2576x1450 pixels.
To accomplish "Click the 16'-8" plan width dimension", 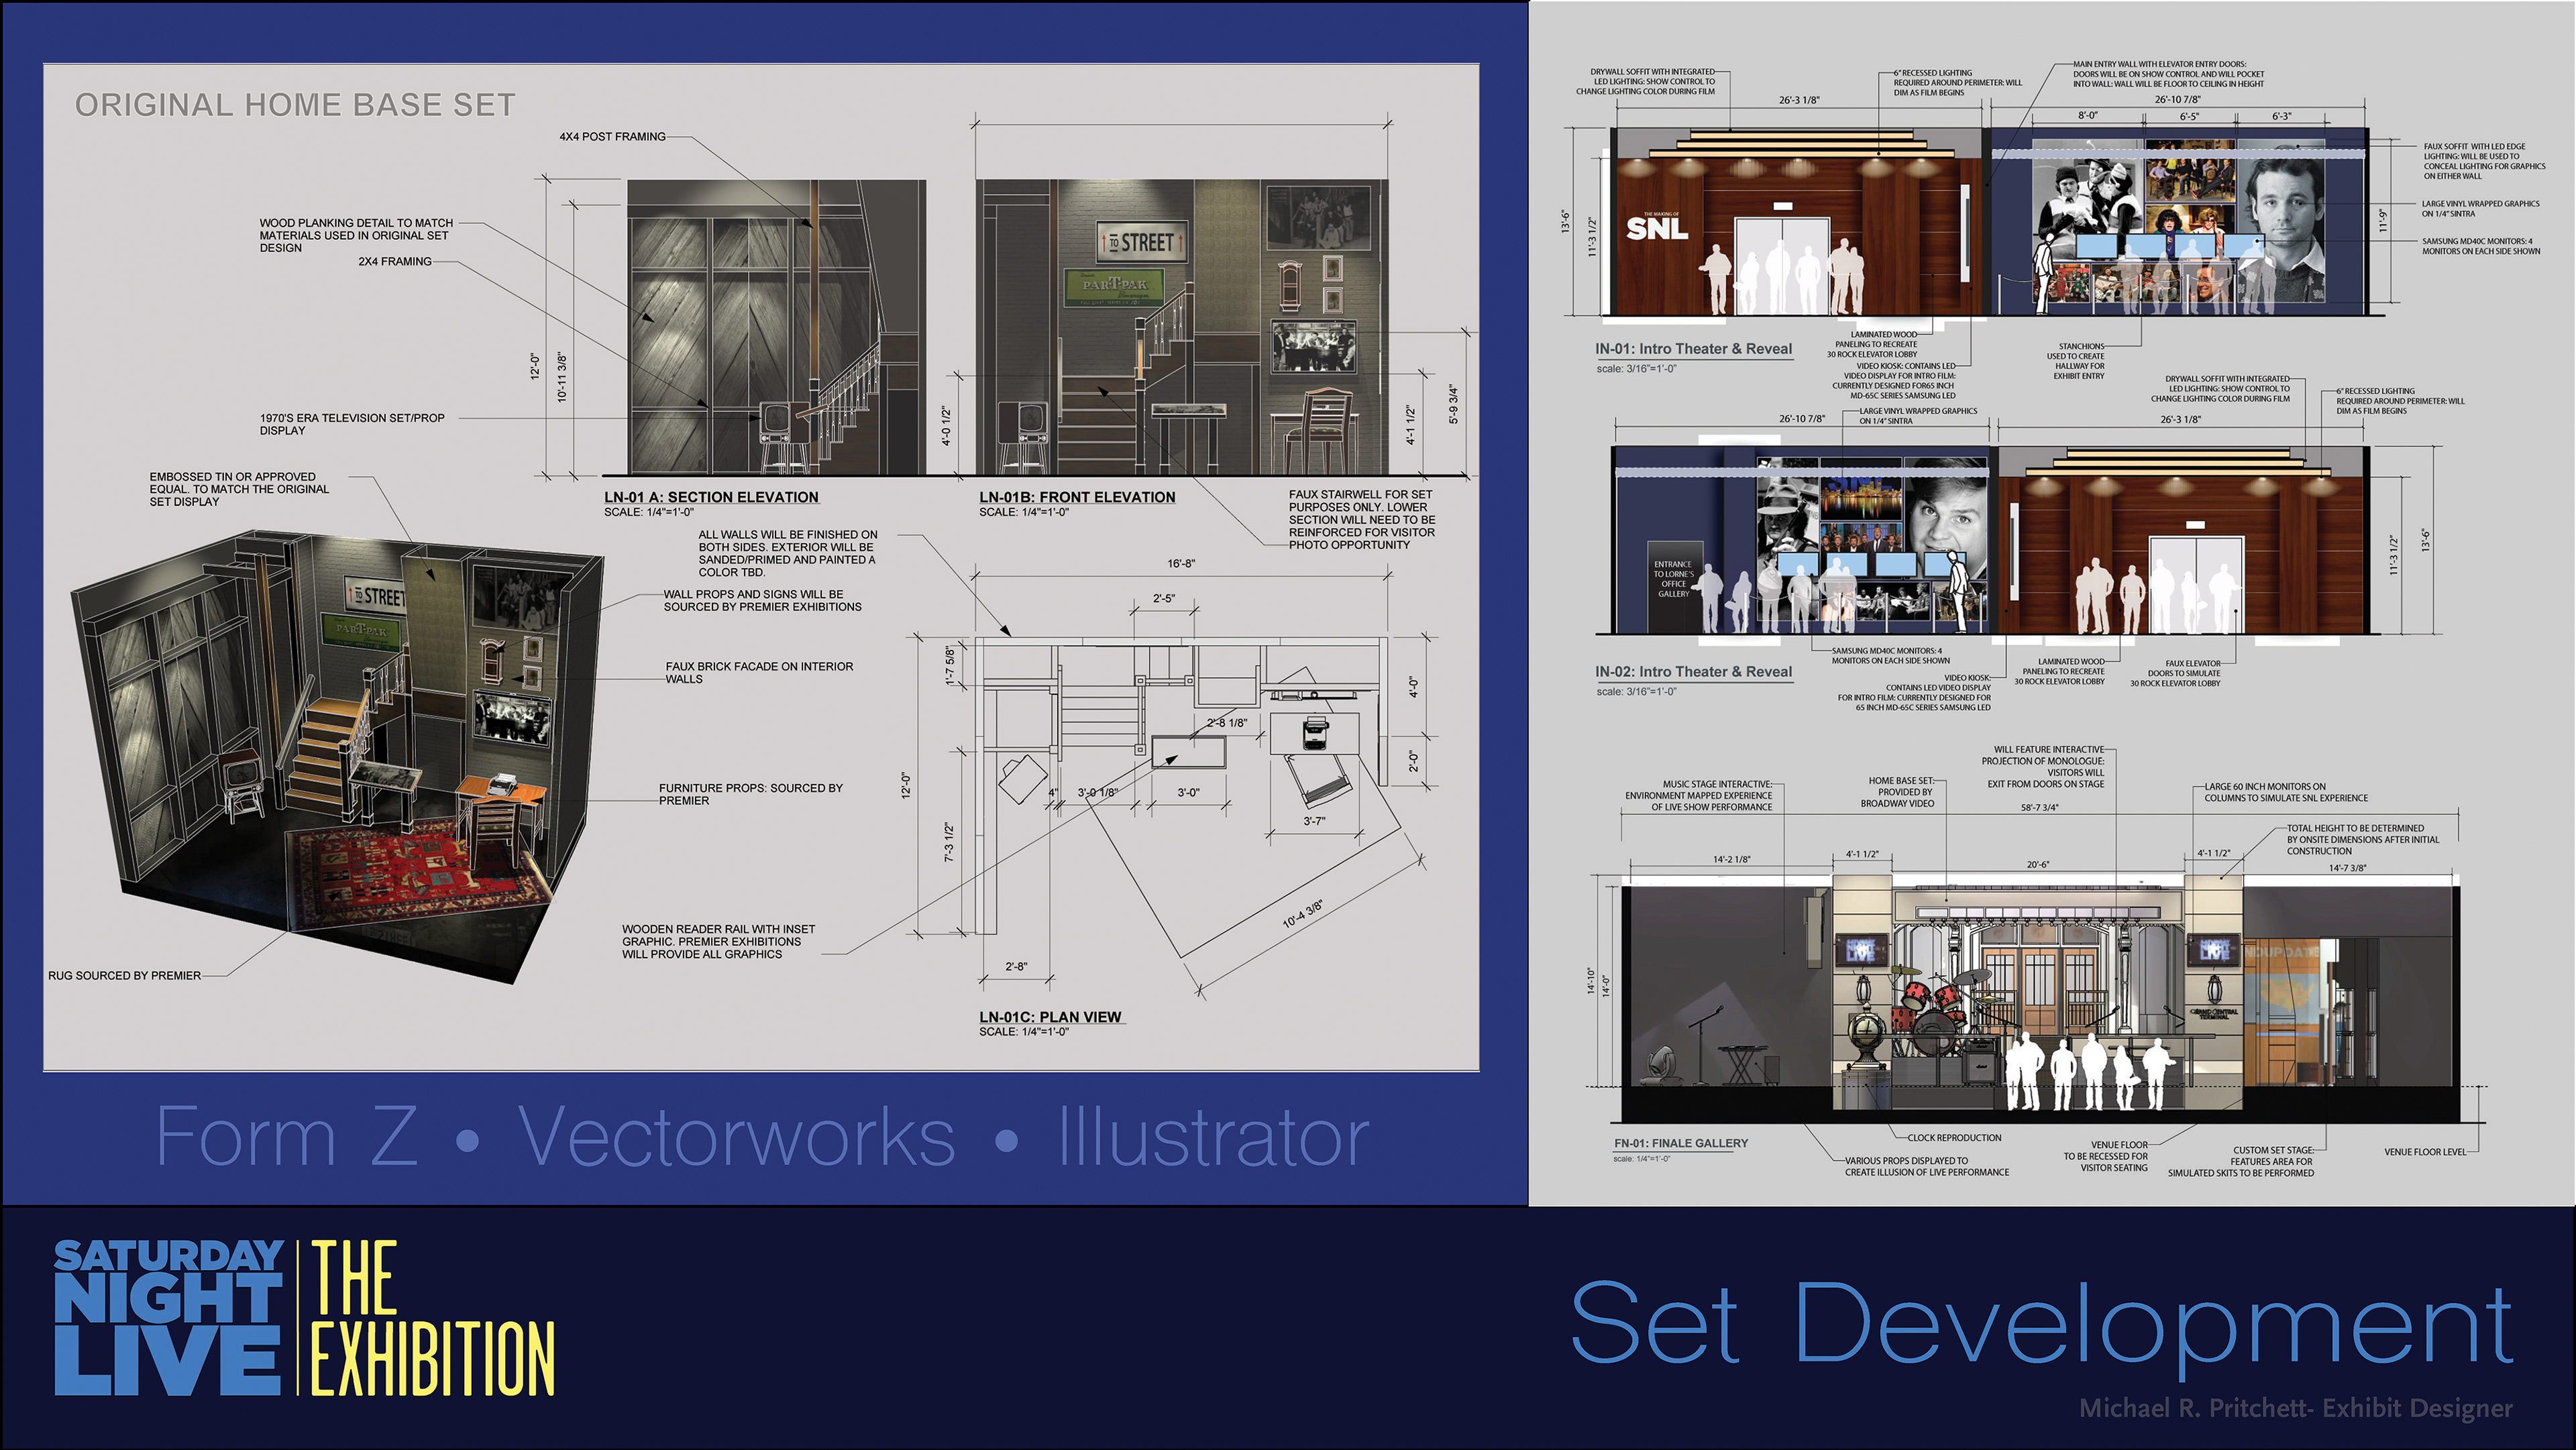I will 1181,564.
